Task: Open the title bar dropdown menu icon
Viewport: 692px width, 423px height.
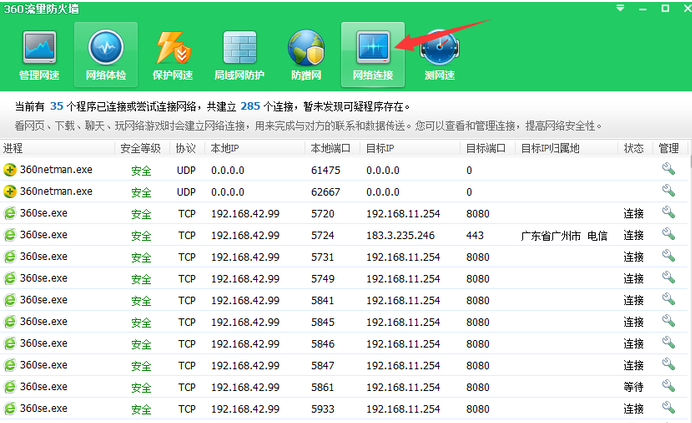Action: click(x=620, y=8)
